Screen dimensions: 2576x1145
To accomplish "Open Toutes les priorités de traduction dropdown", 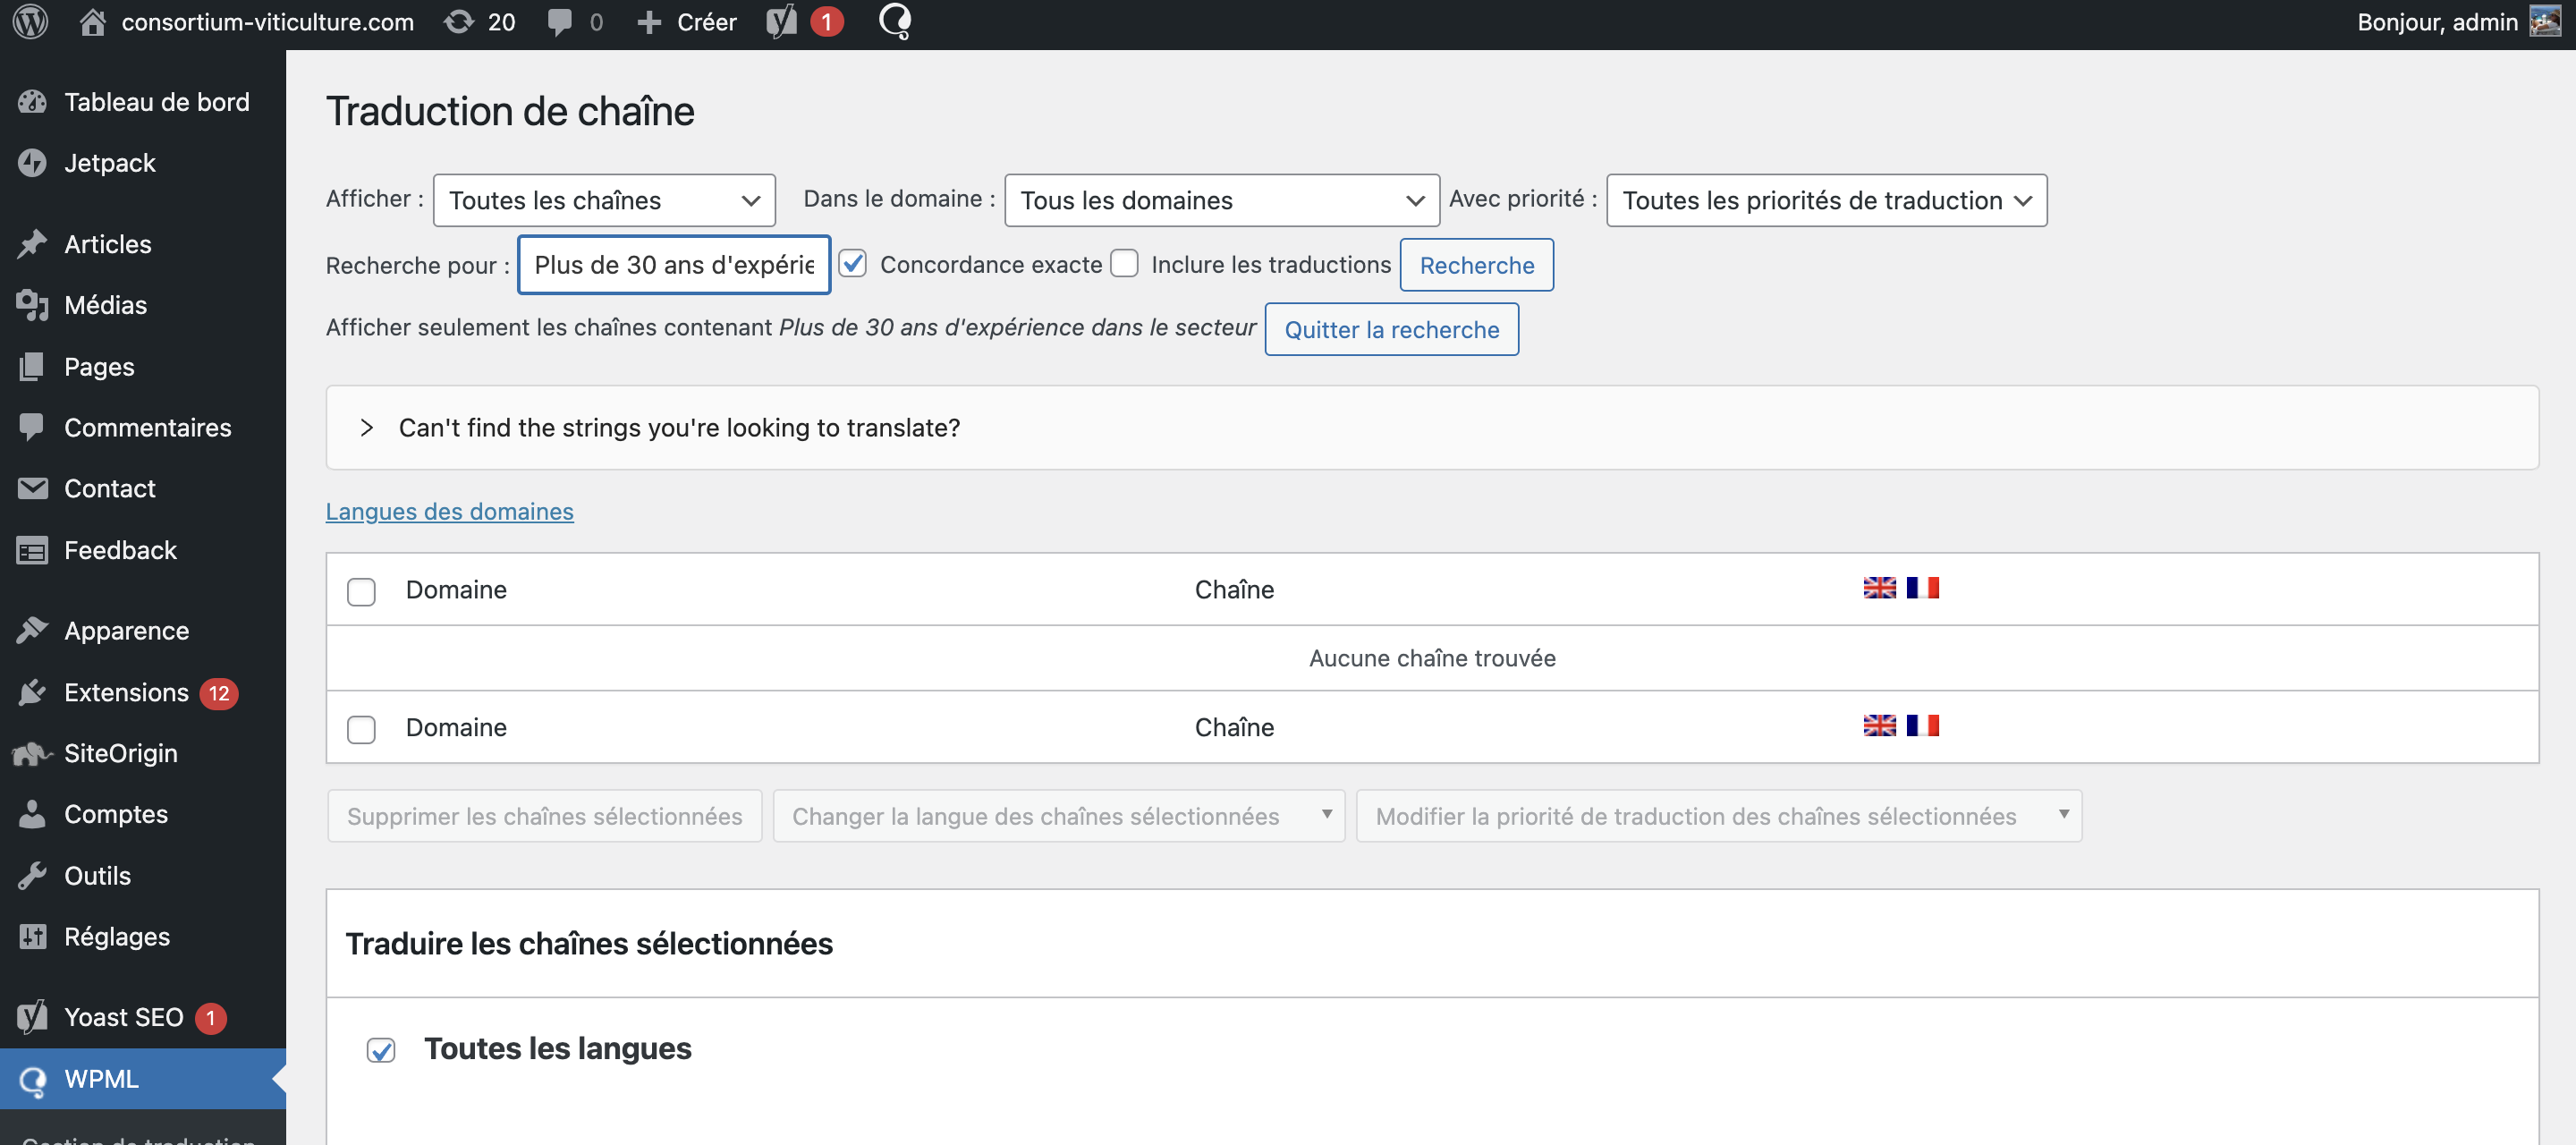I will coord(1826,200).
